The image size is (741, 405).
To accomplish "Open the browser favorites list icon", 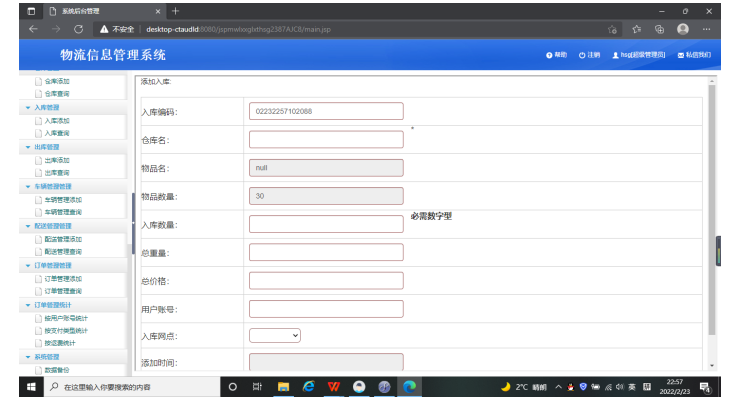I will [637, 29].
